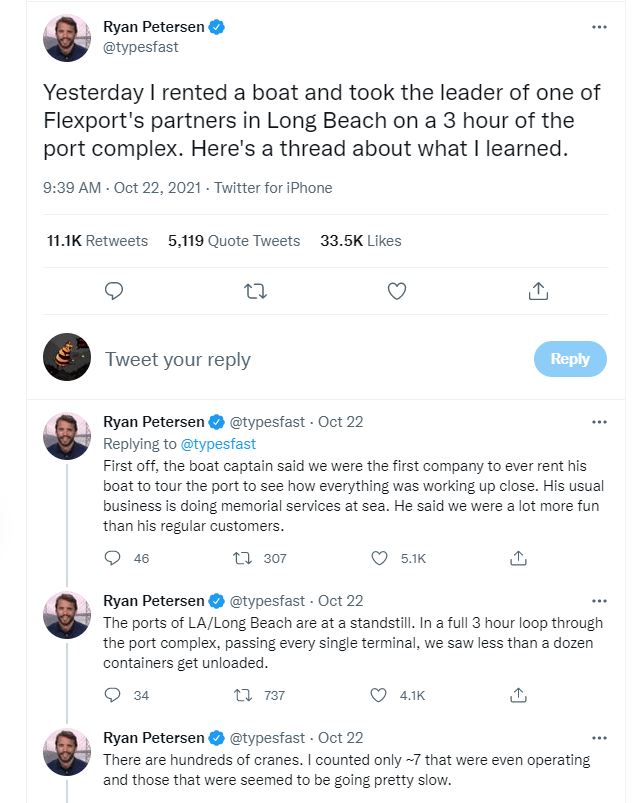Reply to the main tweet via comment icon

[x=114, y=291]
